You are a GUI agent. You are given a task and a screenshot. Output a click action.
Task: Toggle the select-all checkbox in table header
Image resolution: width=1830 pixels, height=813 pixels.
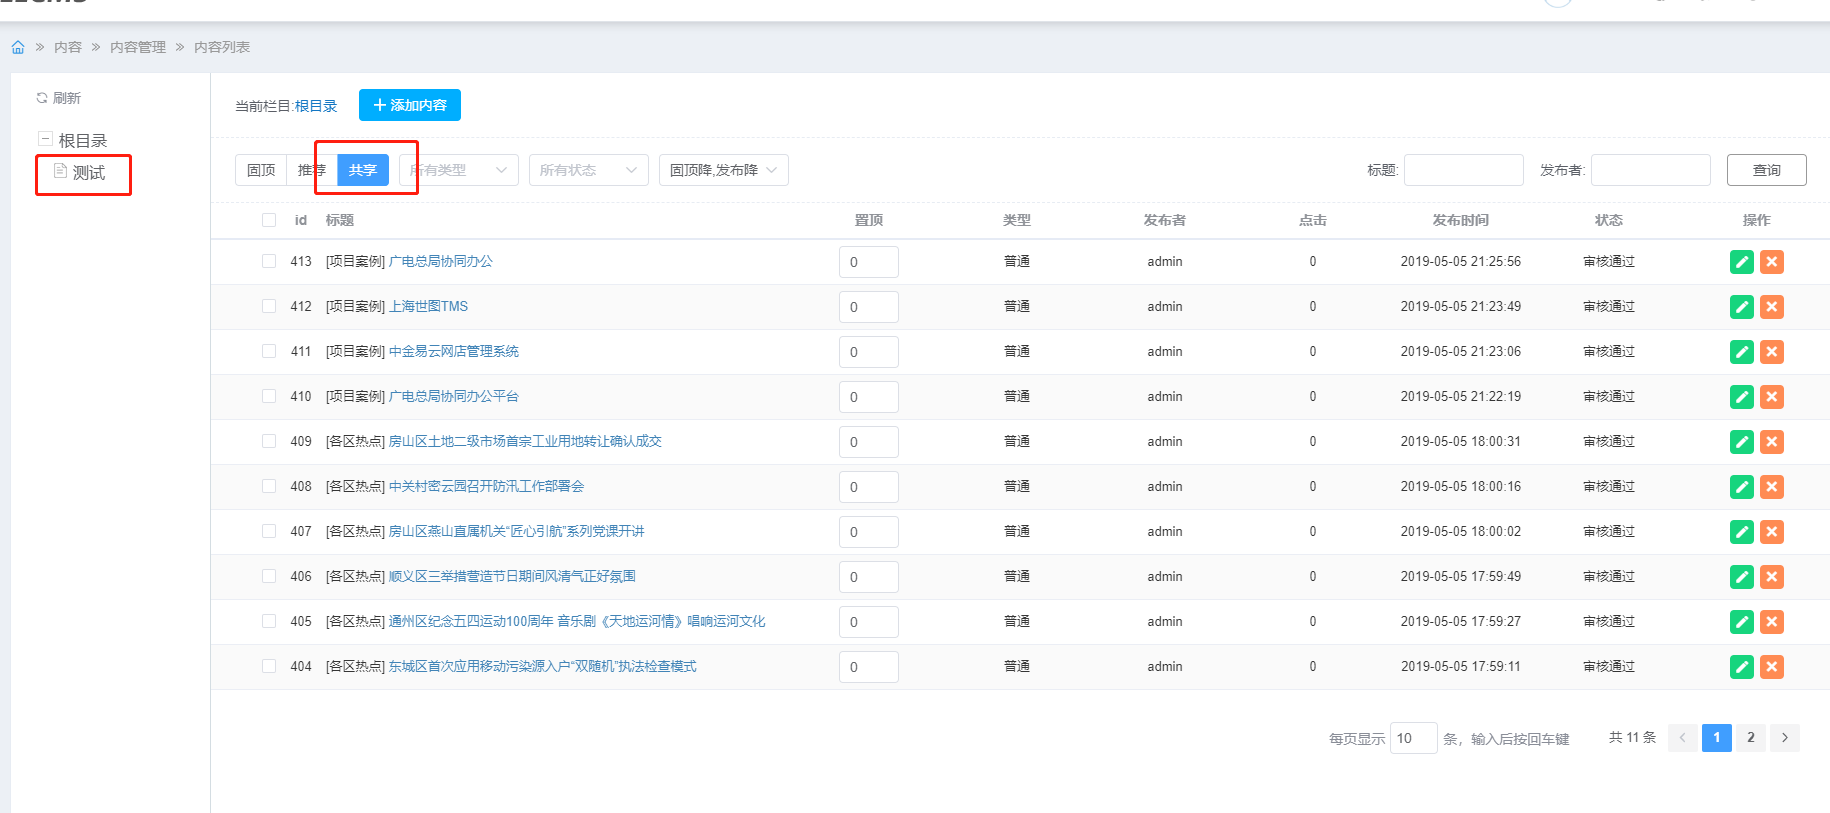269,220
